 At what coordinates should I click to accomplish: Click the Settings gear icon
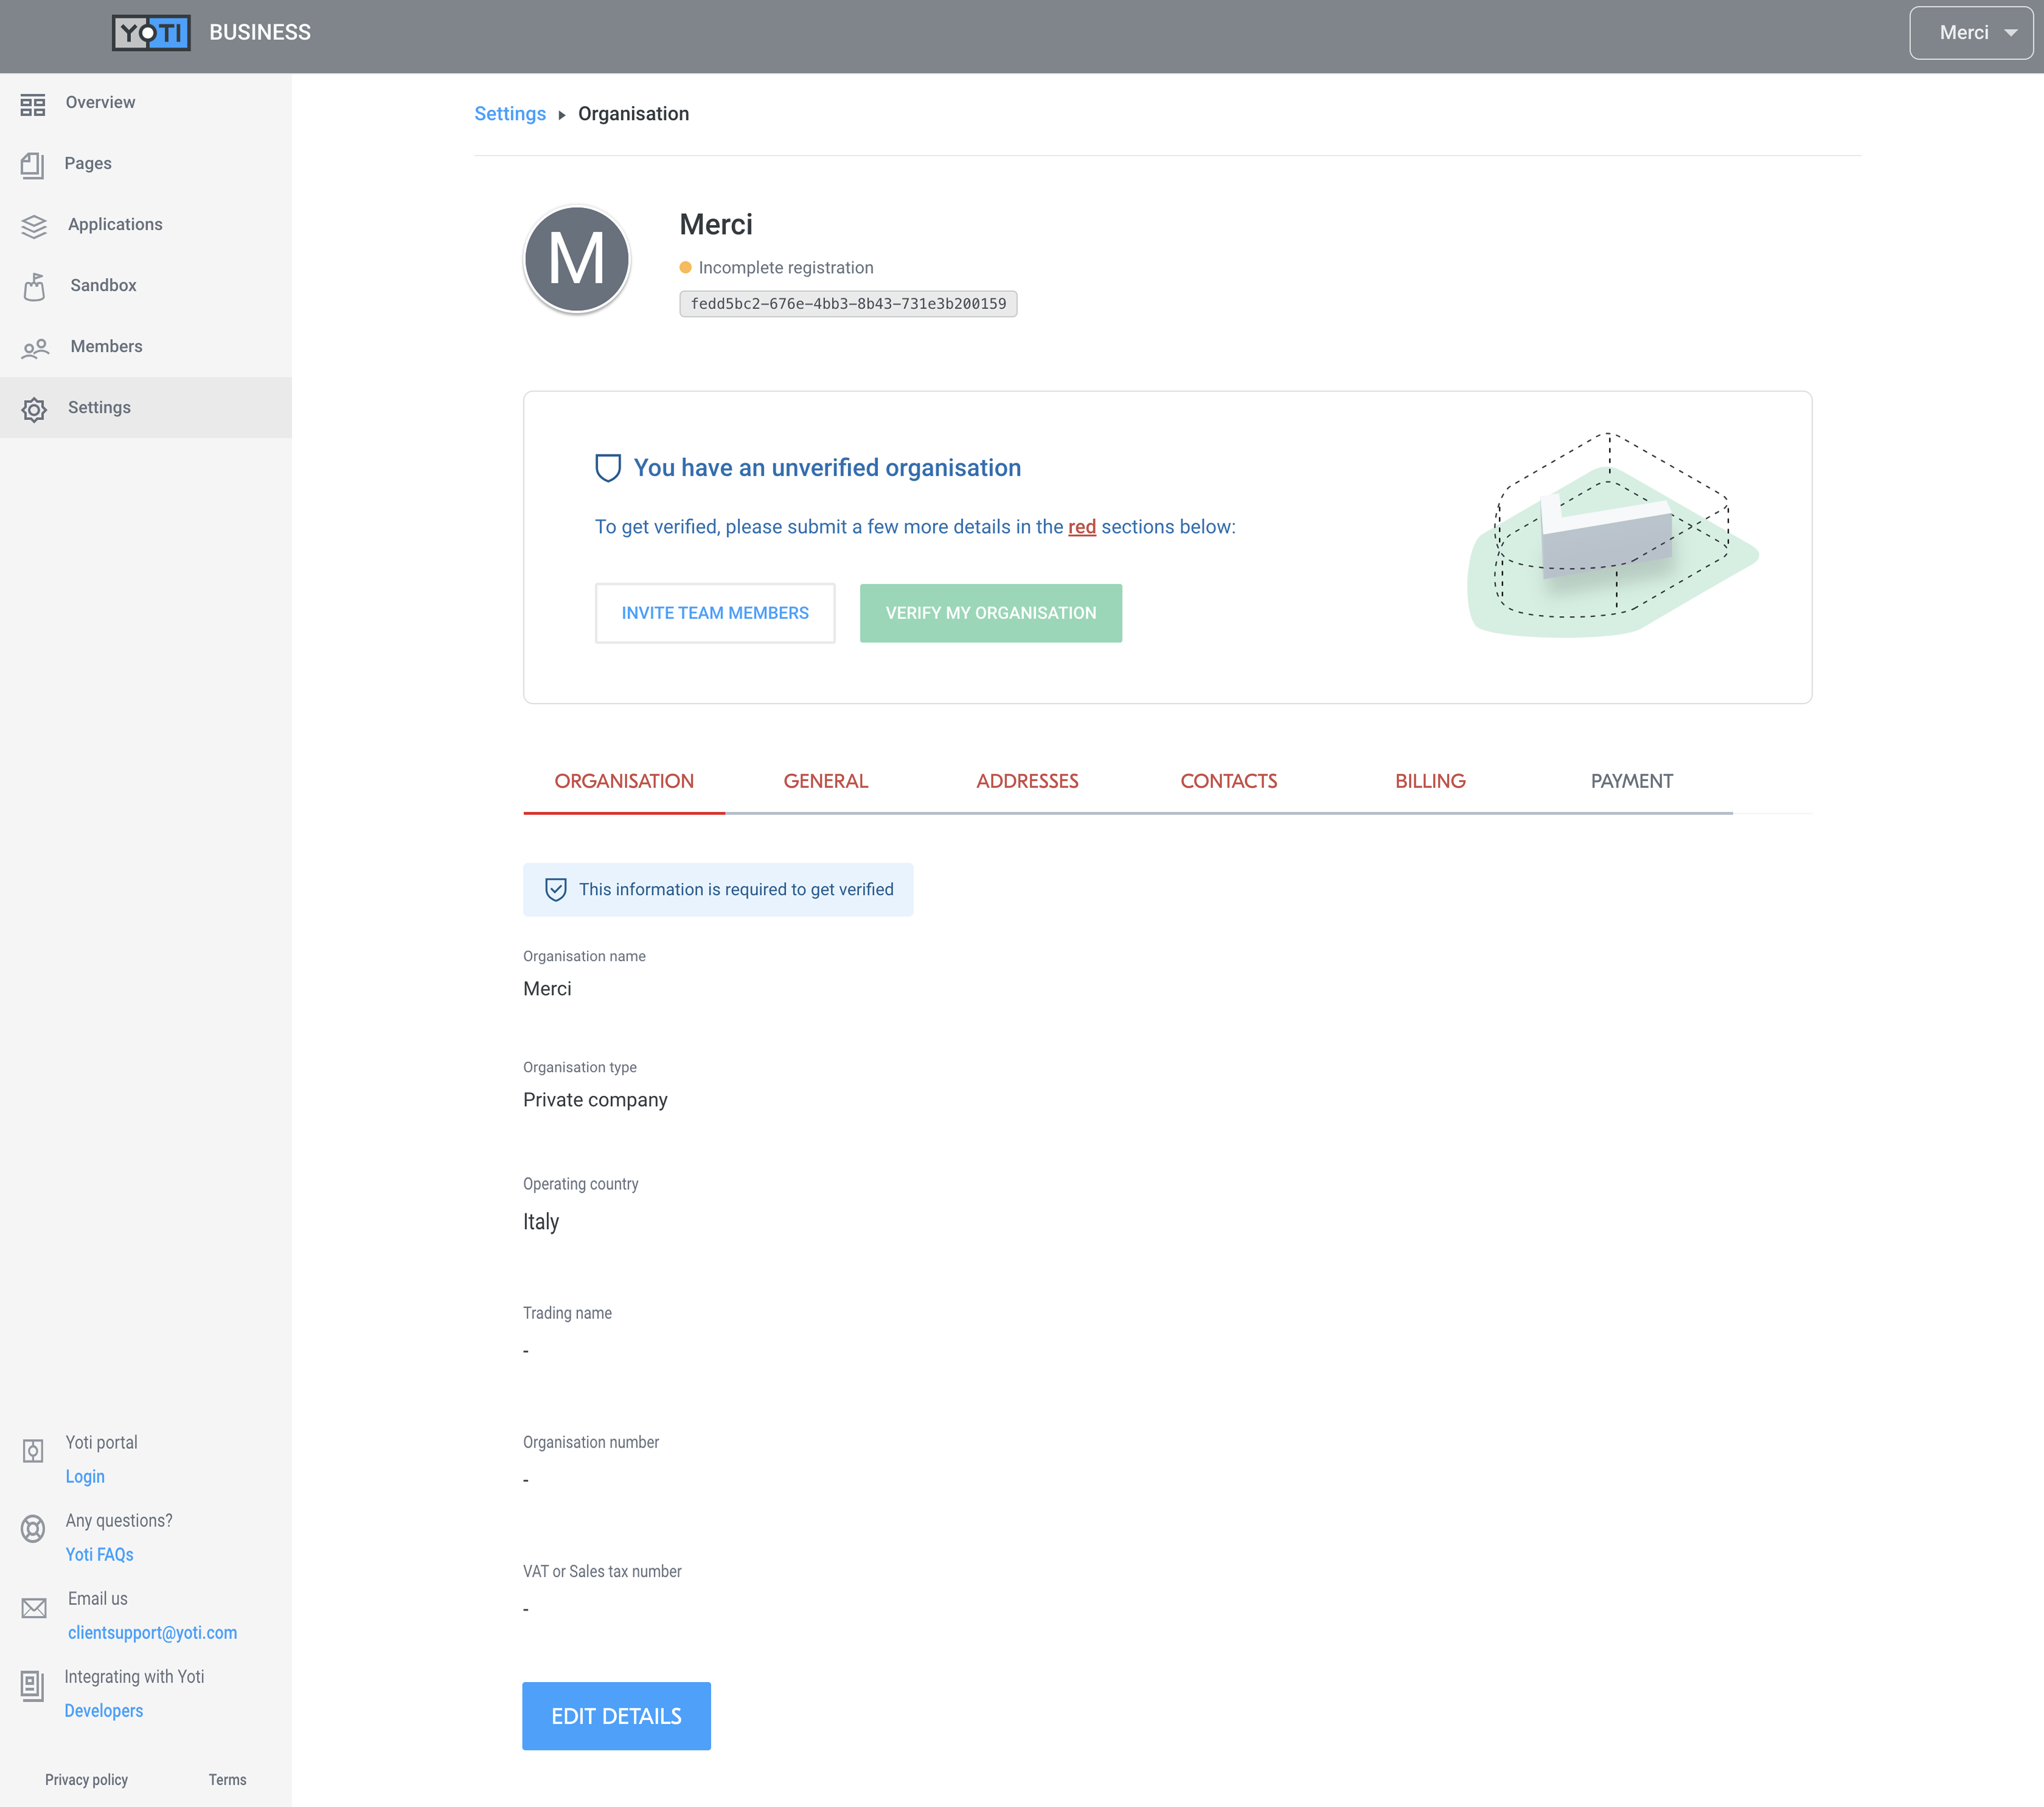click(34, 409)
